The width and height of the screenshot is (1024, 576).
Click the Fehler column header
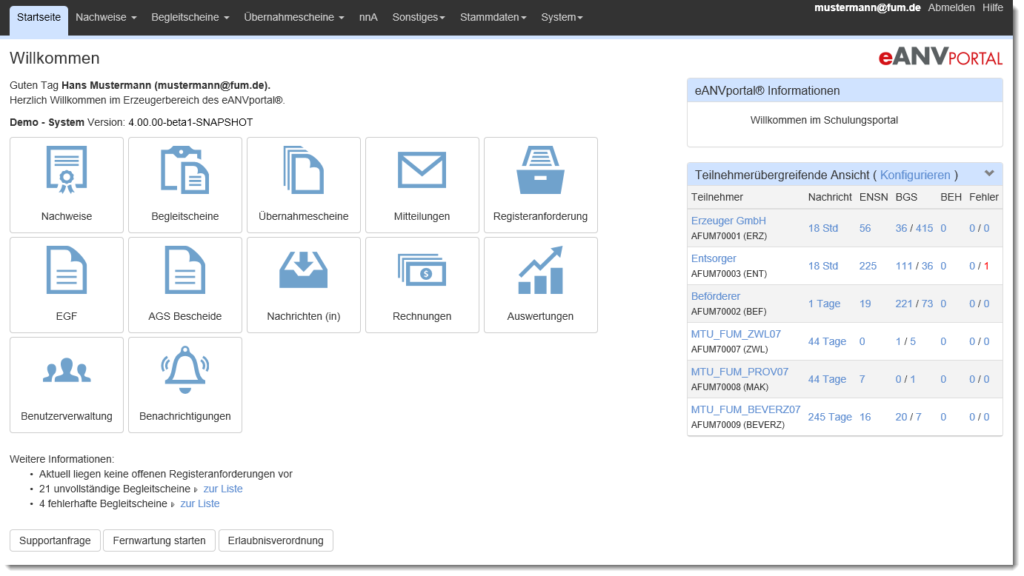[x=984, y=197]
